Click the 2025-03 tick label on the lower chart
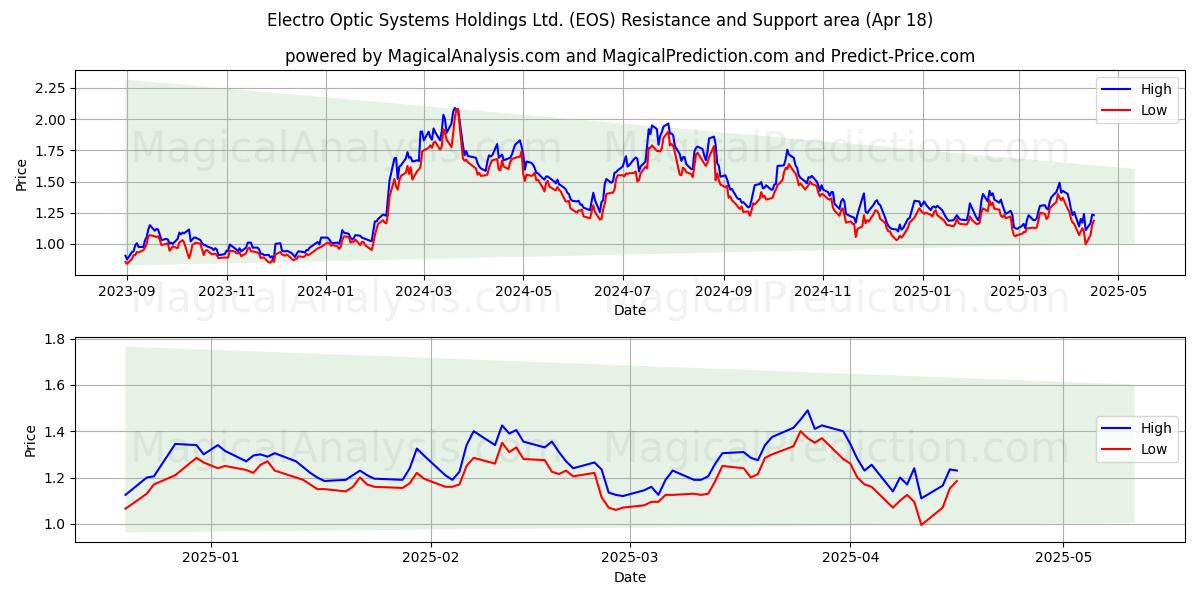The image size is (1200, 600). tap(630, 557)
